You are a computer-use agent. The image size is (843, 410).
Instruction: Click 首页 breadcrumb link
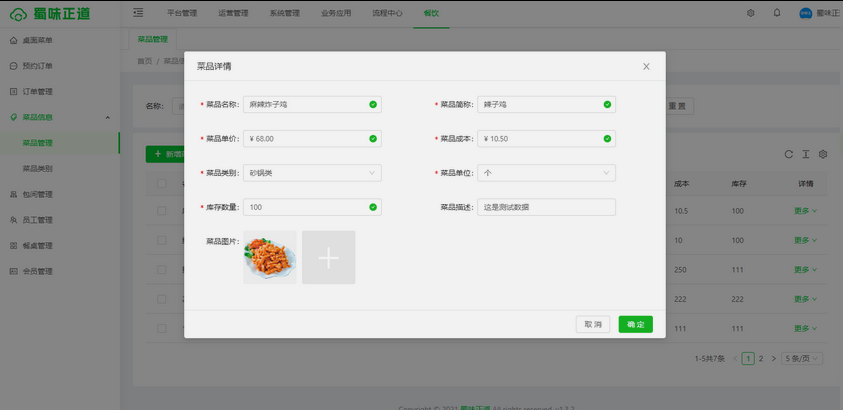145,61
